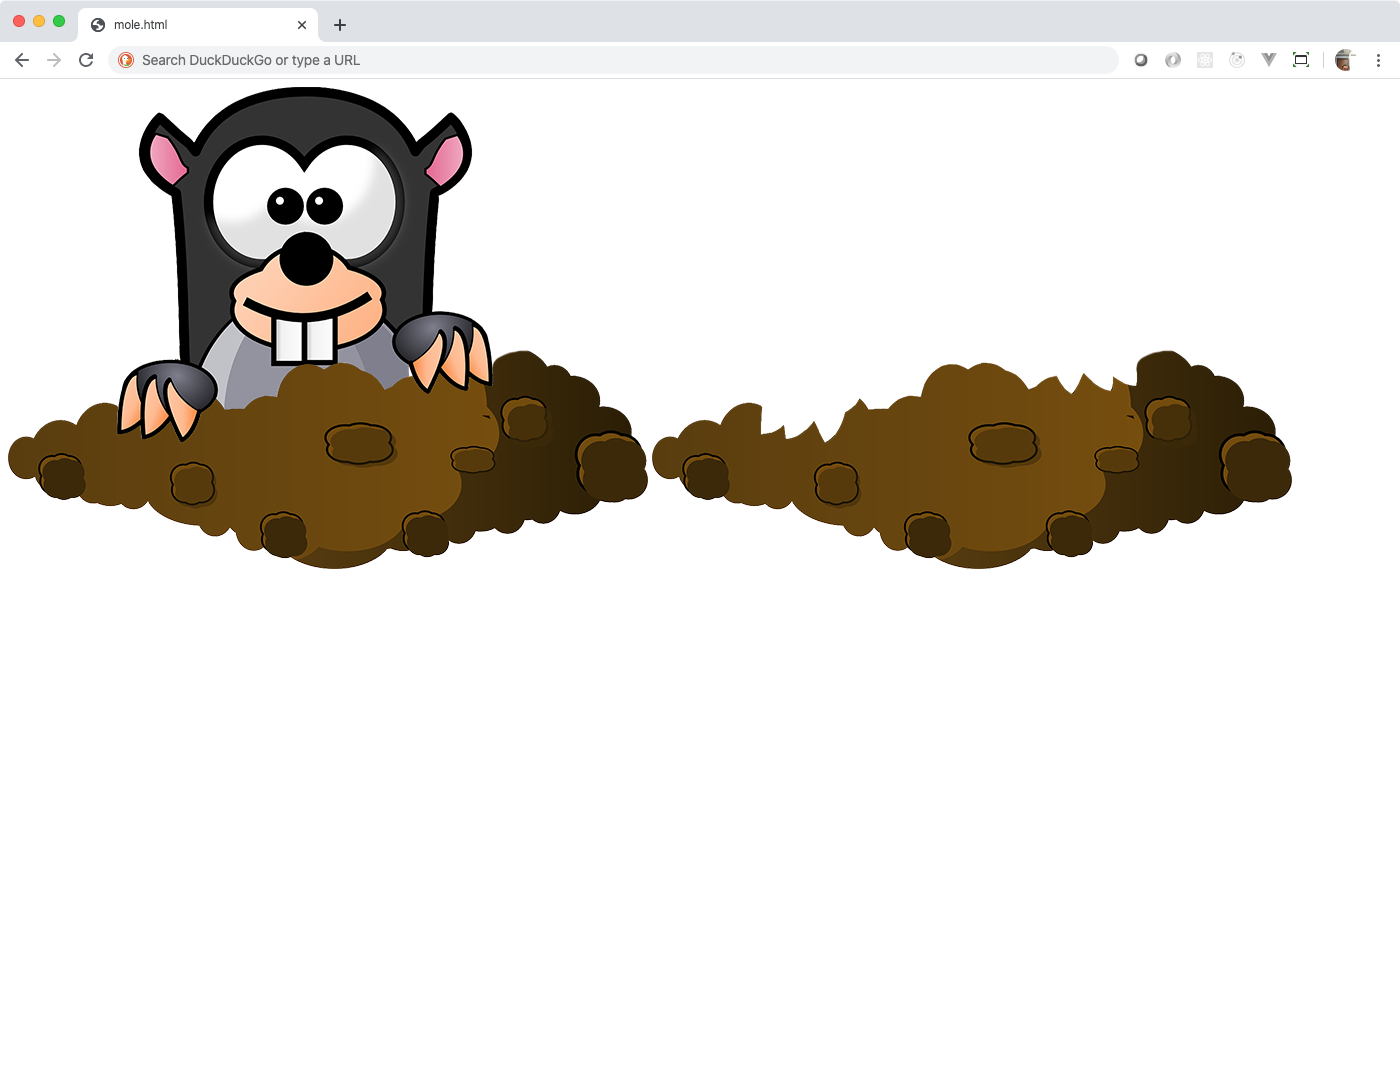Open the Chrome profile avatar
This screenshot has width=1400, height=1075.
pyautogui.click(x=1345, y=60)
